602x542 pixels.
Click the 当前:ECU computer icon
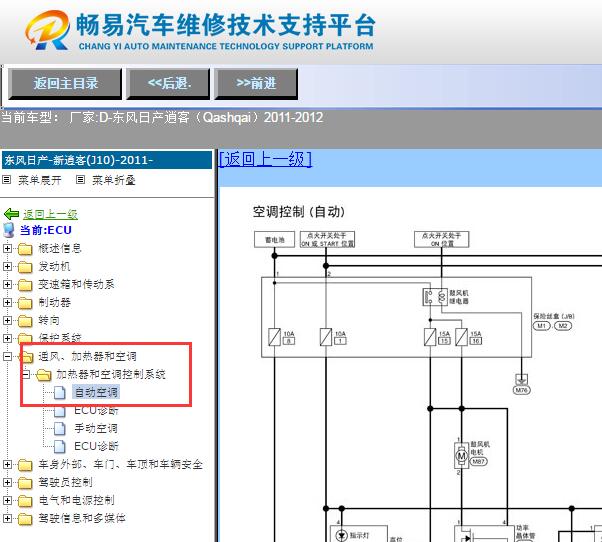(9, 230)
